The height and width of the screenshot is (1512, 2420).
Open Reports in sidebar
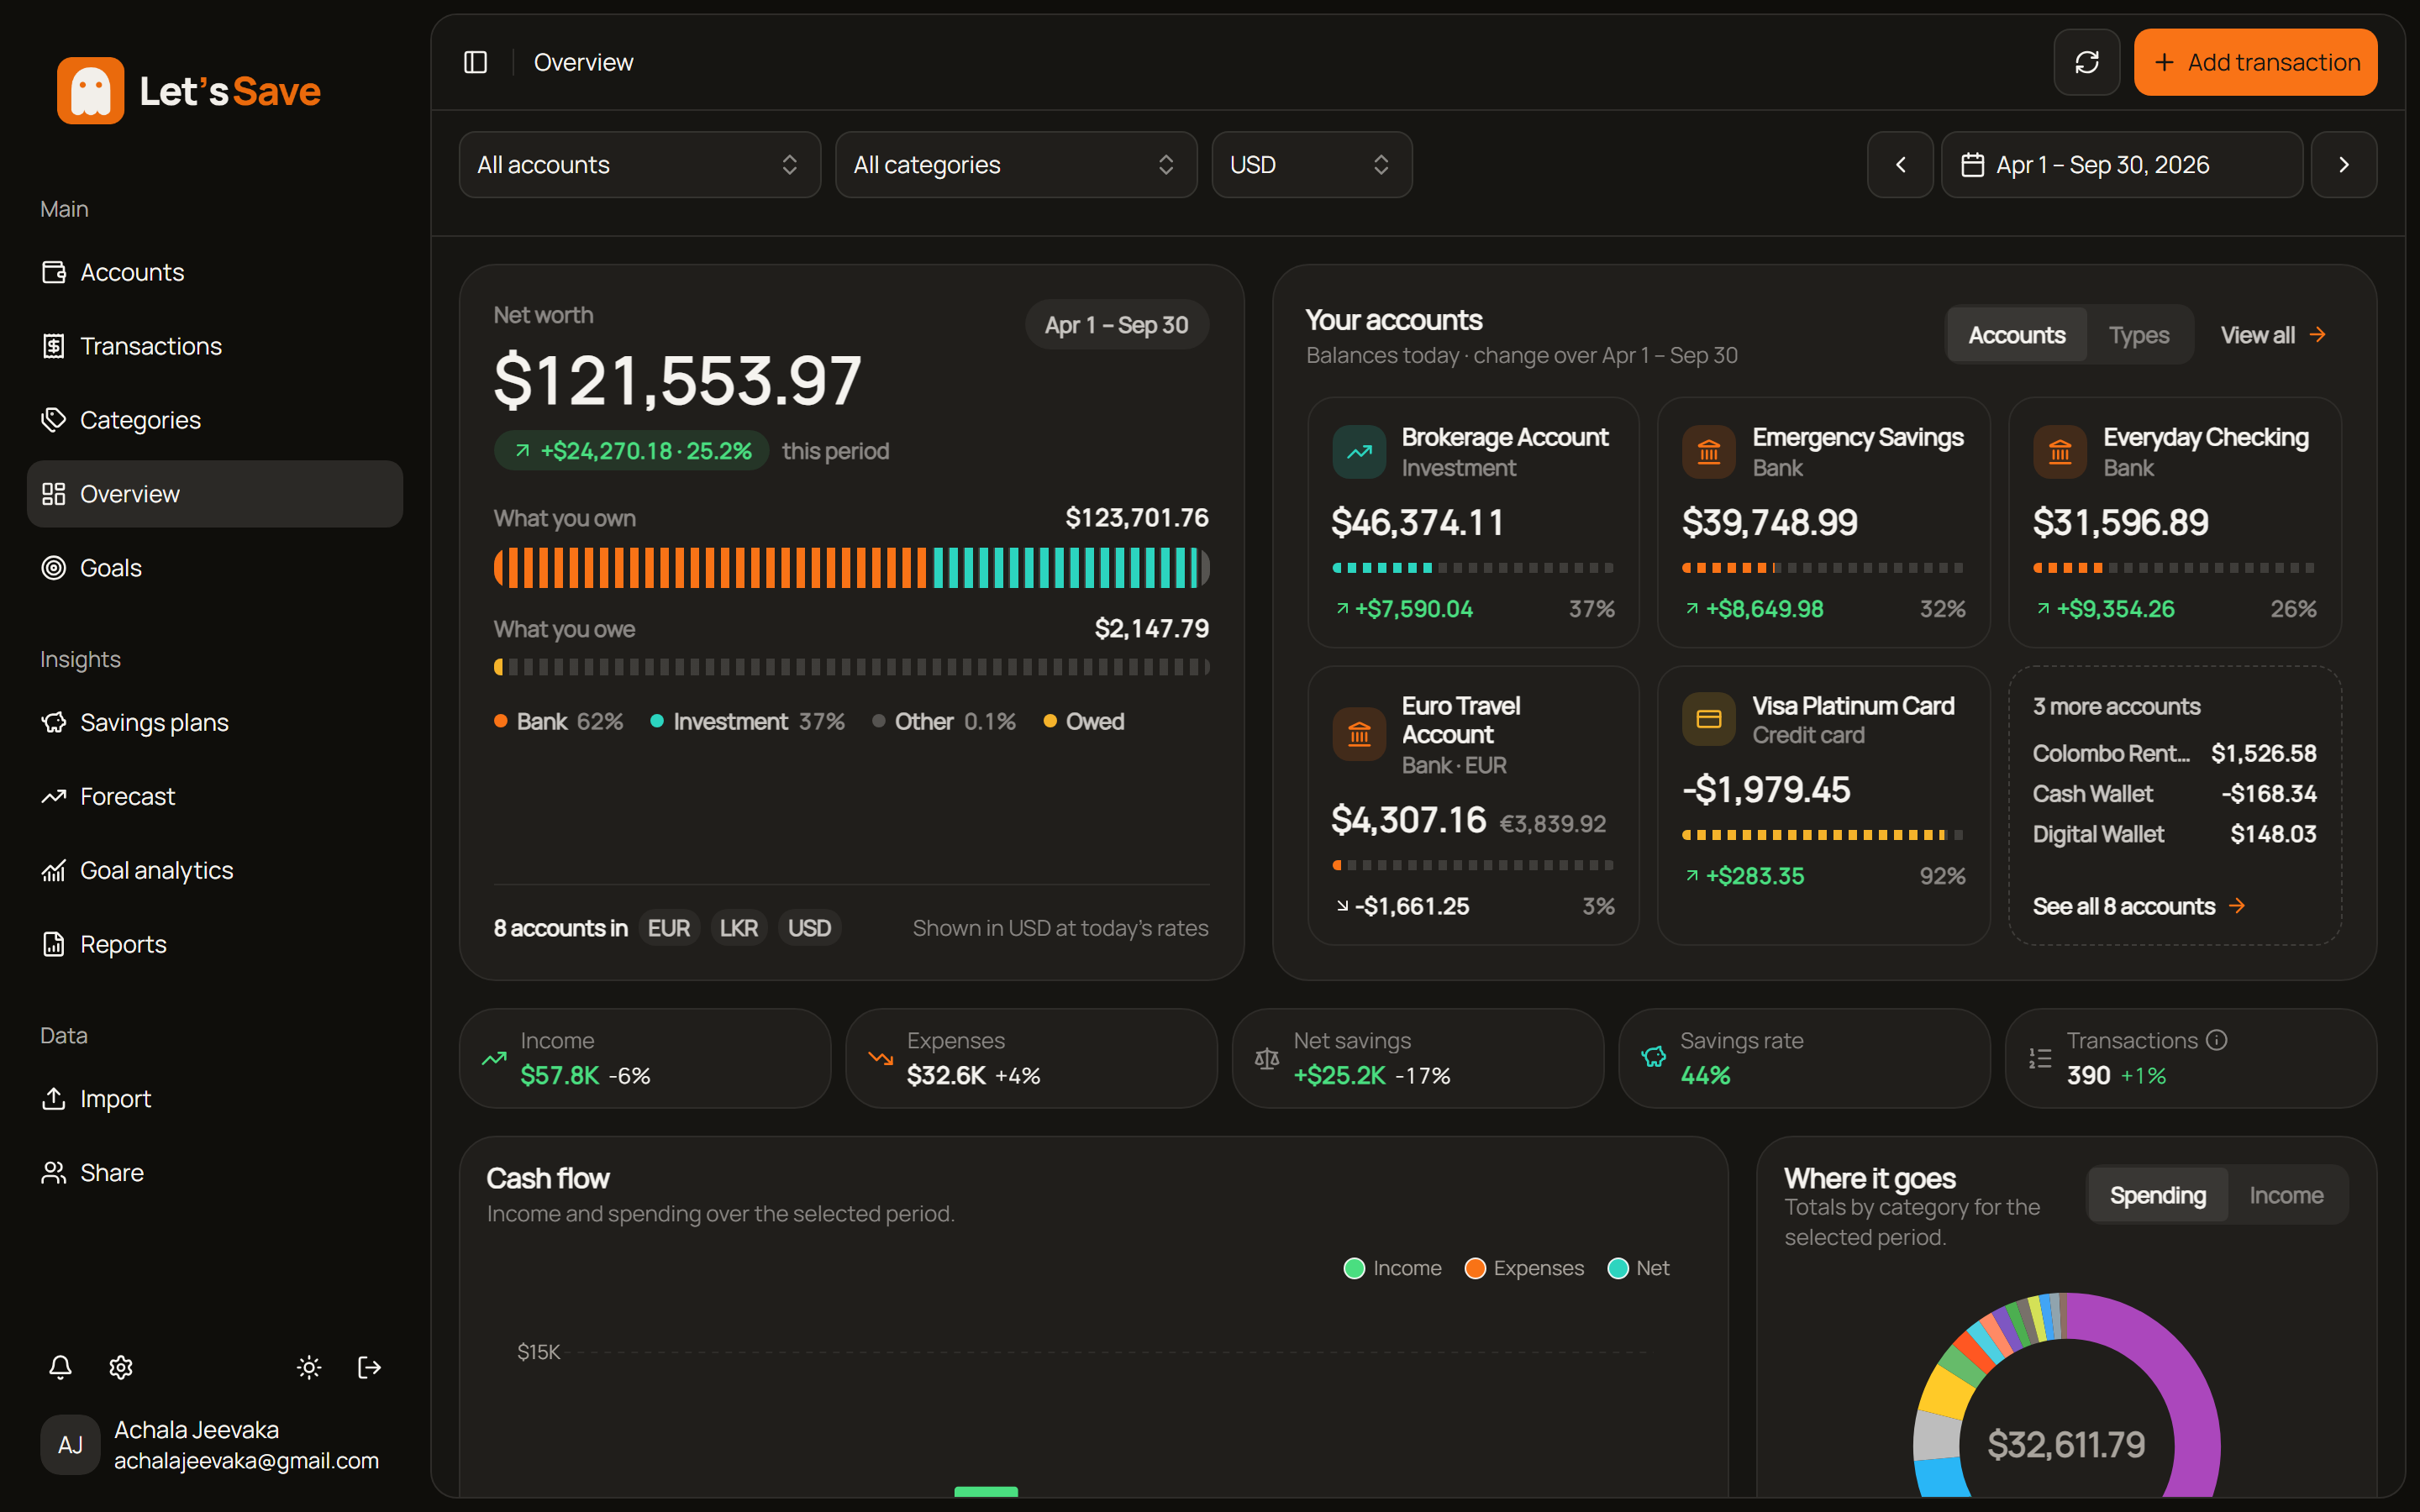point(215,944)
